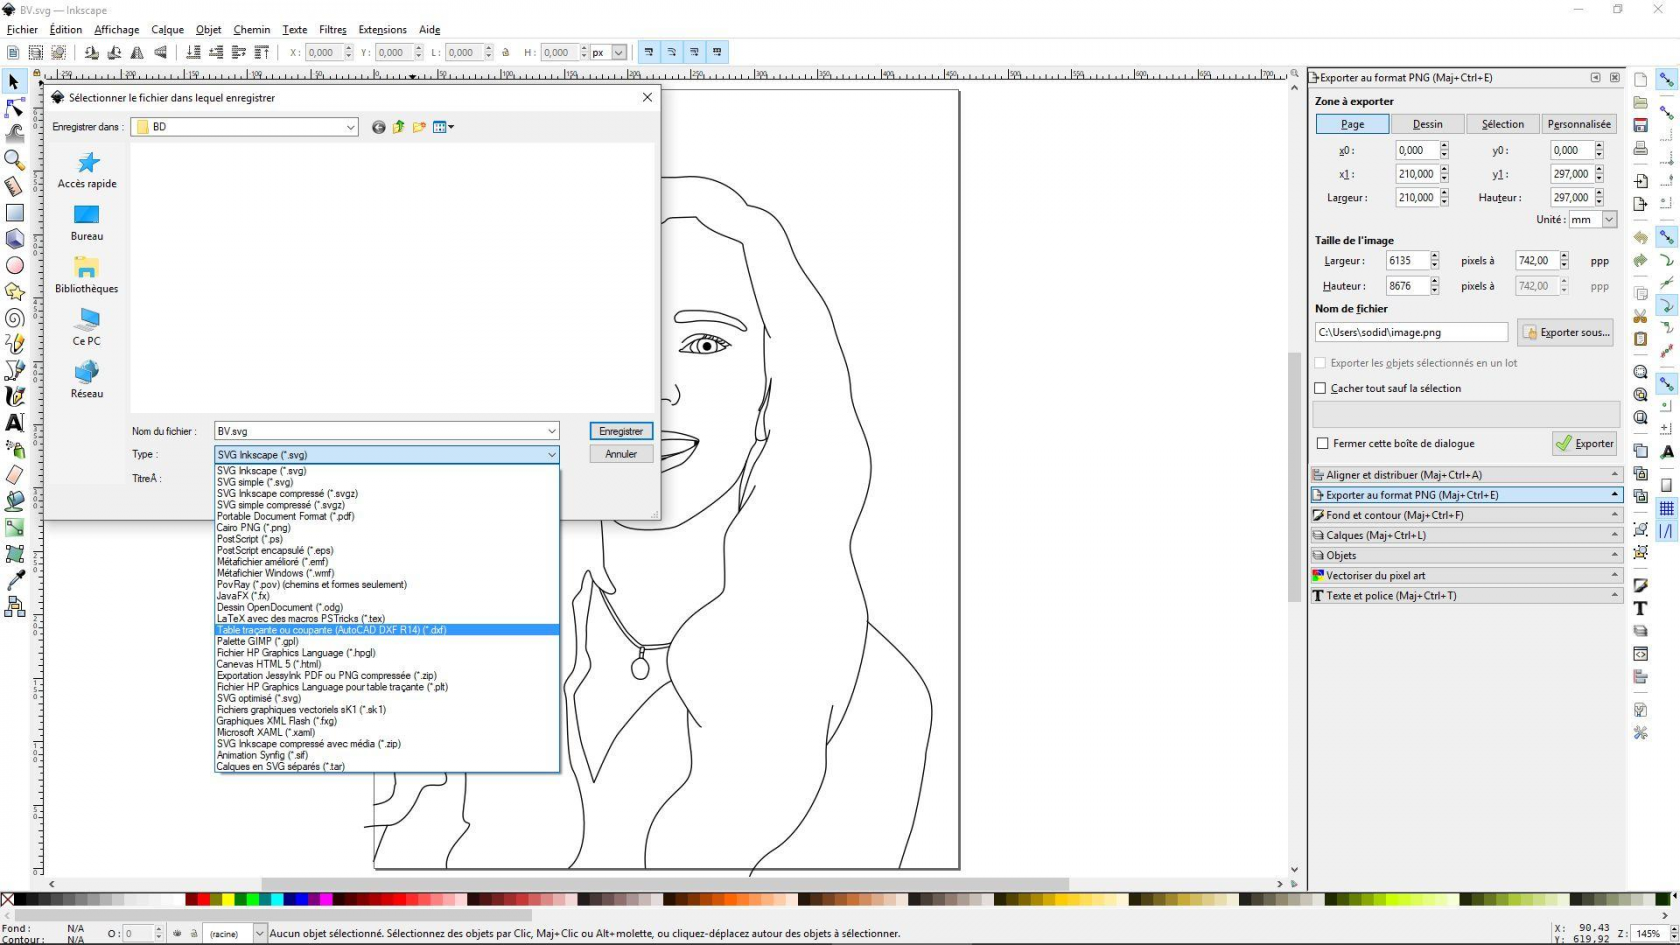The image size is (1680, 945).
Task: Click Exporter sous... button
Action: pyautogui.click(x=1565, y=332)
